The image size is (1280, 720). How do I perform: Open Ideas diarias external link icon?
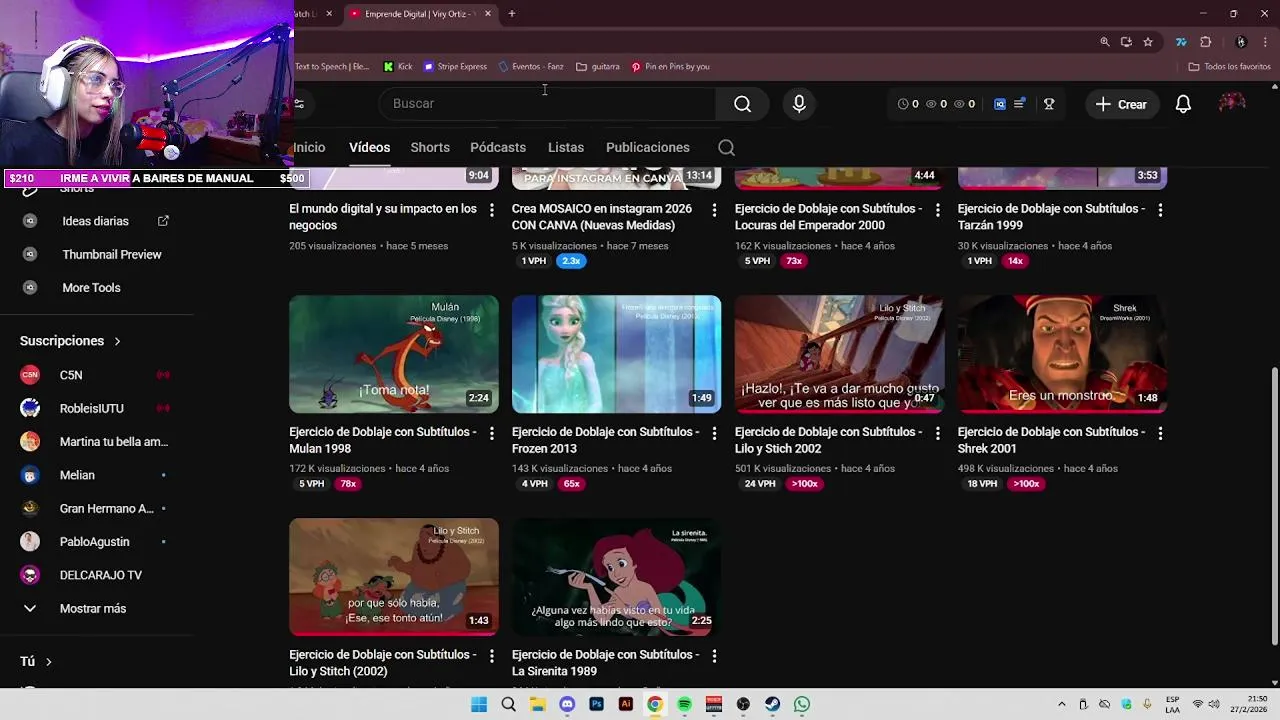[x=163, y=221]
